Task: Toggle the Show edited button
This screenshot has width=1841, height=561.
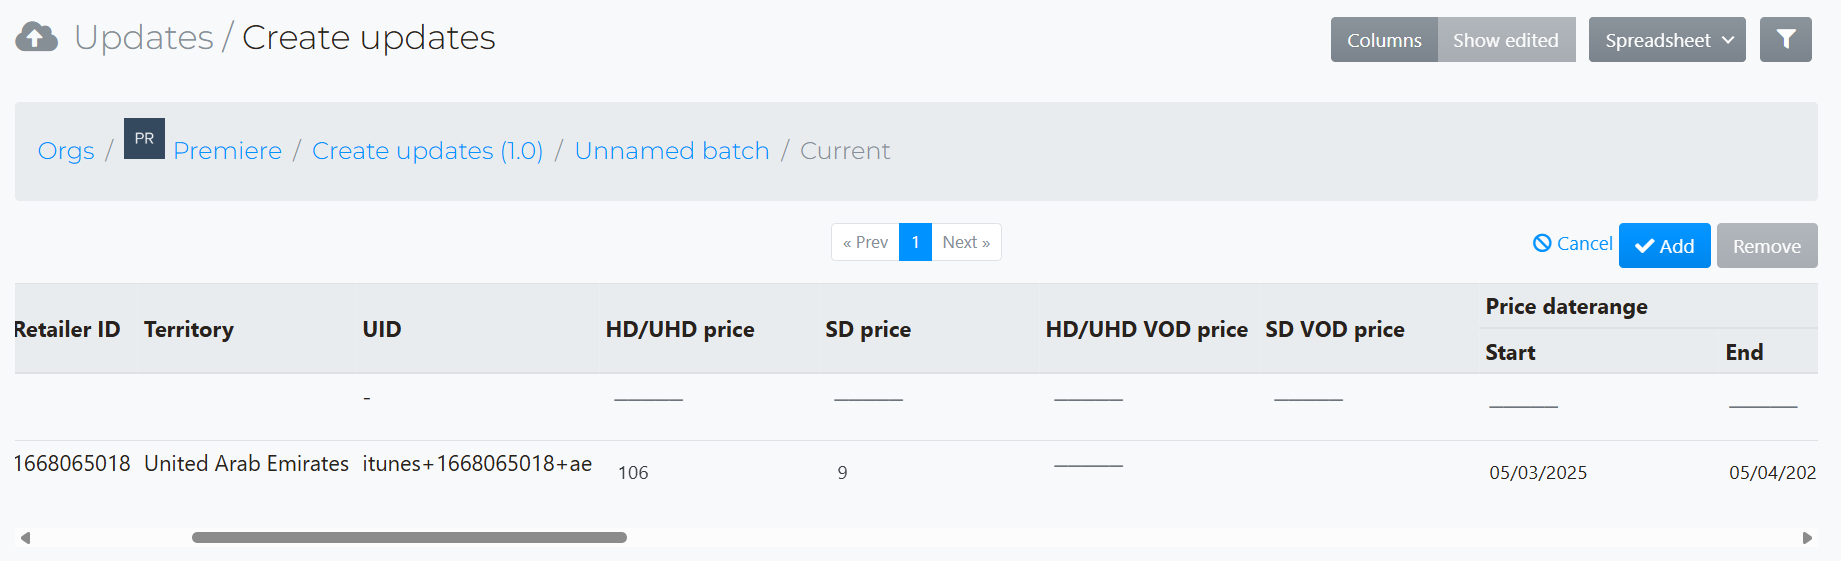Action: point(1506,40)
